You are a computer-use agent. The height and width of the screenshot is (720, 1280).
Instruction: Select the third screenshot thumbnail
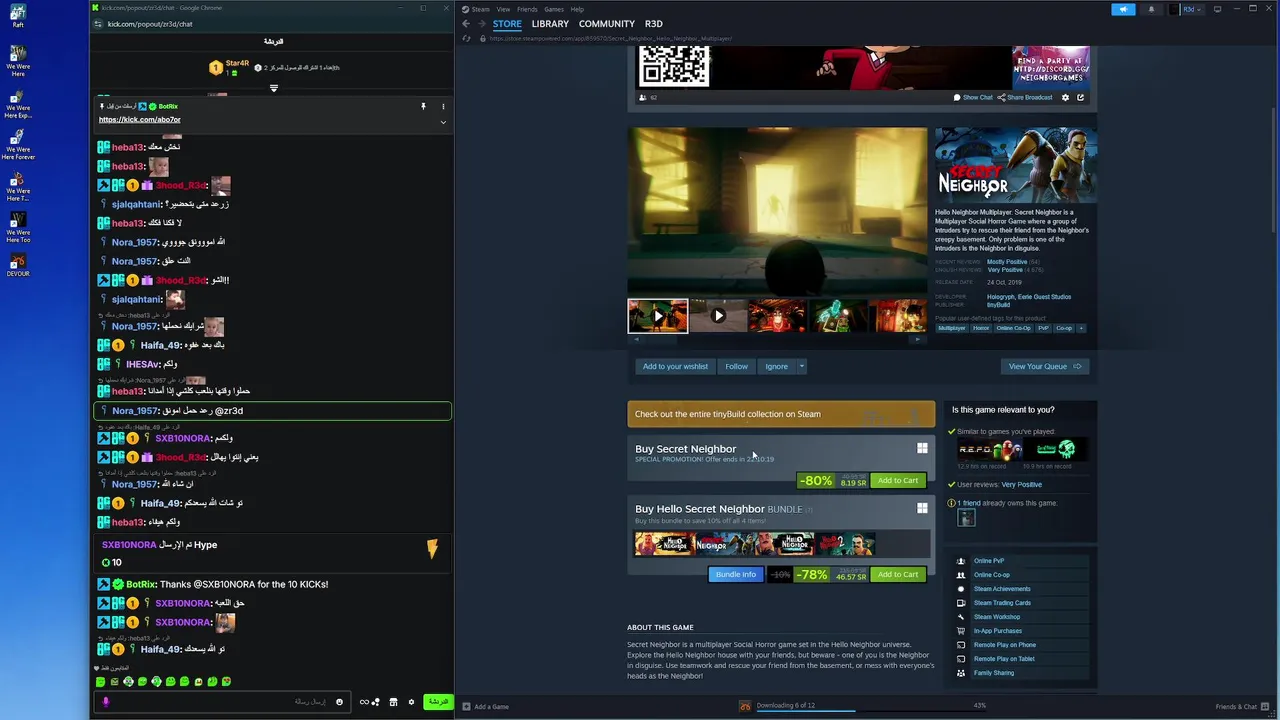777,316
